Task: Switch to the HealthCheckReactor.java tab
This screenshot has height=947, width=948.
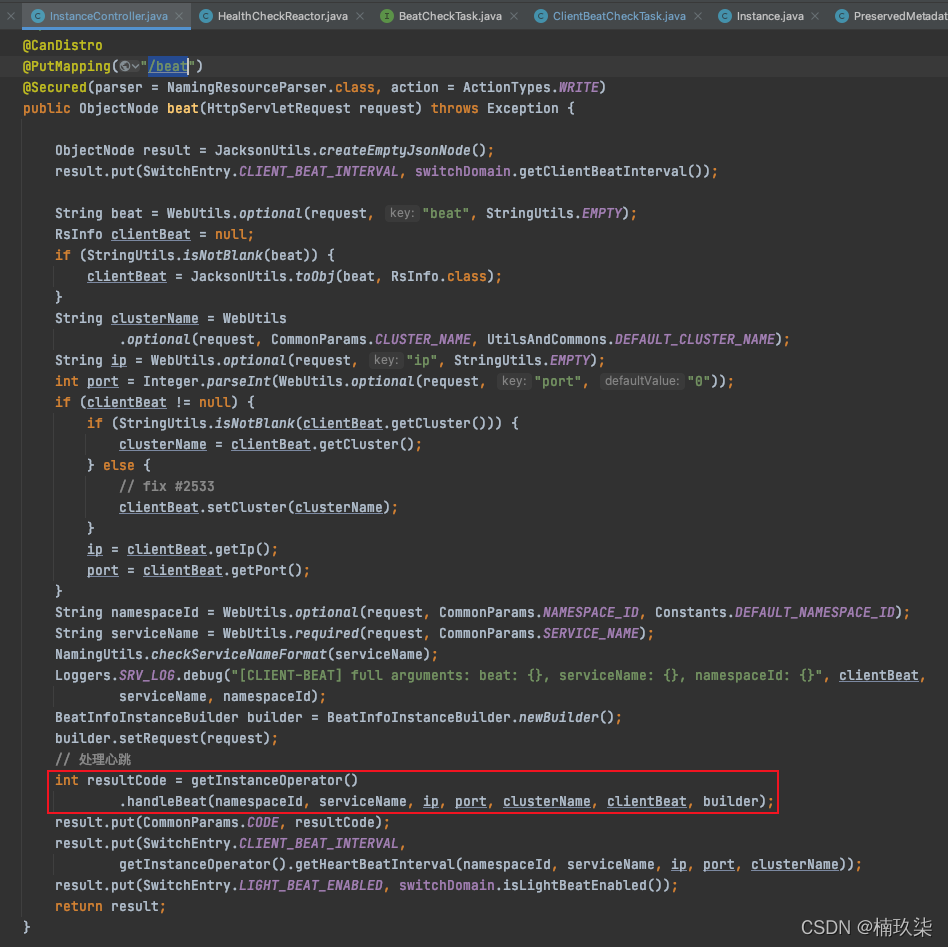Action: 281,16
